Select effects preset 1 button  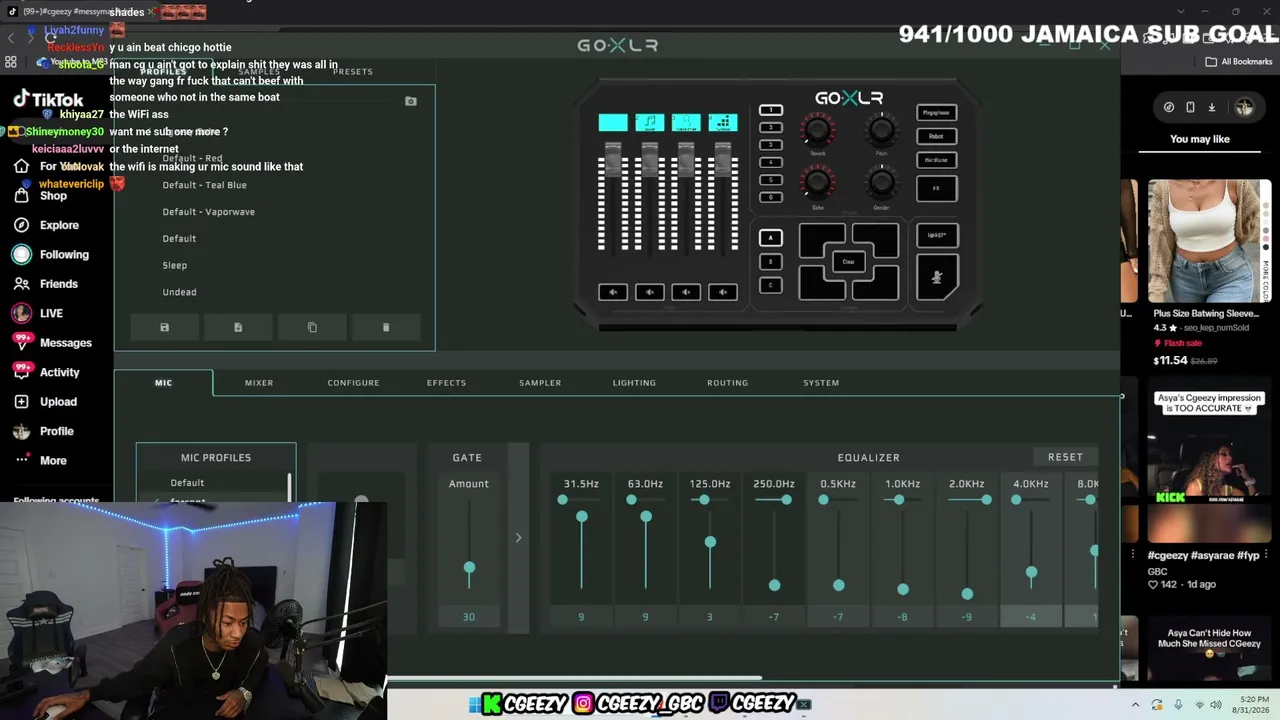[x=770, y=110]
